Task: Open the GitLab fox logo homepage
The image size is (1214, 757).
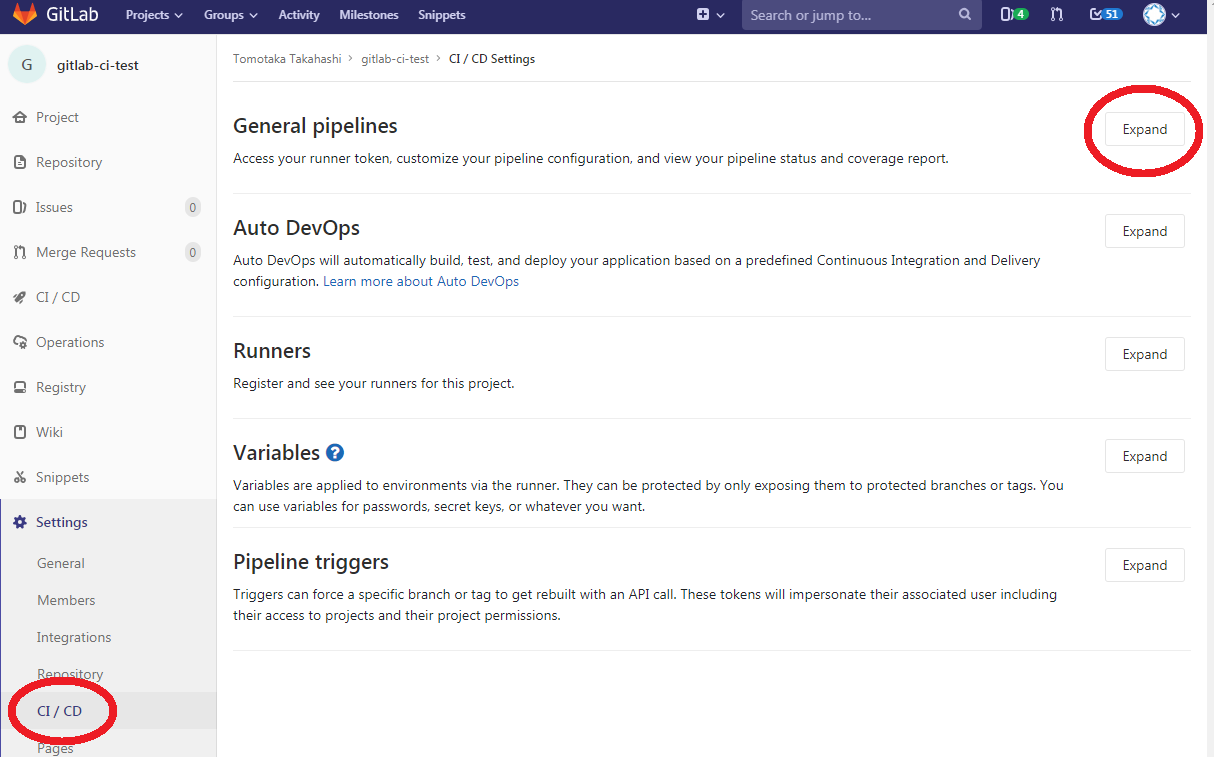Action: tap(24, 15)
